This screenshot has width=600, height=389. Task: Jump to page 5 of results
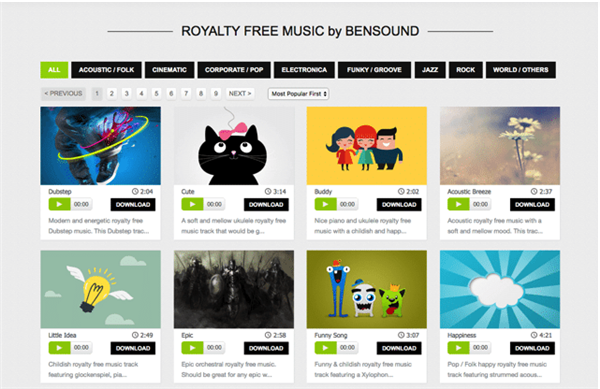(x=156, y=93)
